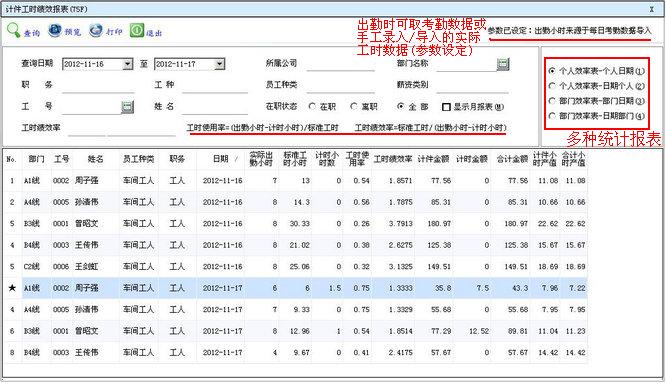This screenshot has height=385, width=666.
Task: Click the 实际出勤小时 column header
Action: coord(261,159)
